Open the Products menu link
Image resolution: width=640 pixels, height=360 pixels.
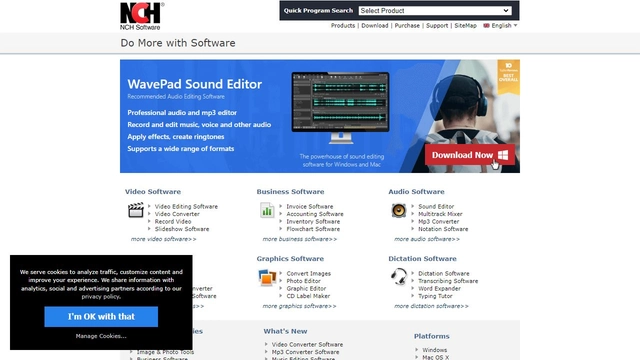(343, 25)
